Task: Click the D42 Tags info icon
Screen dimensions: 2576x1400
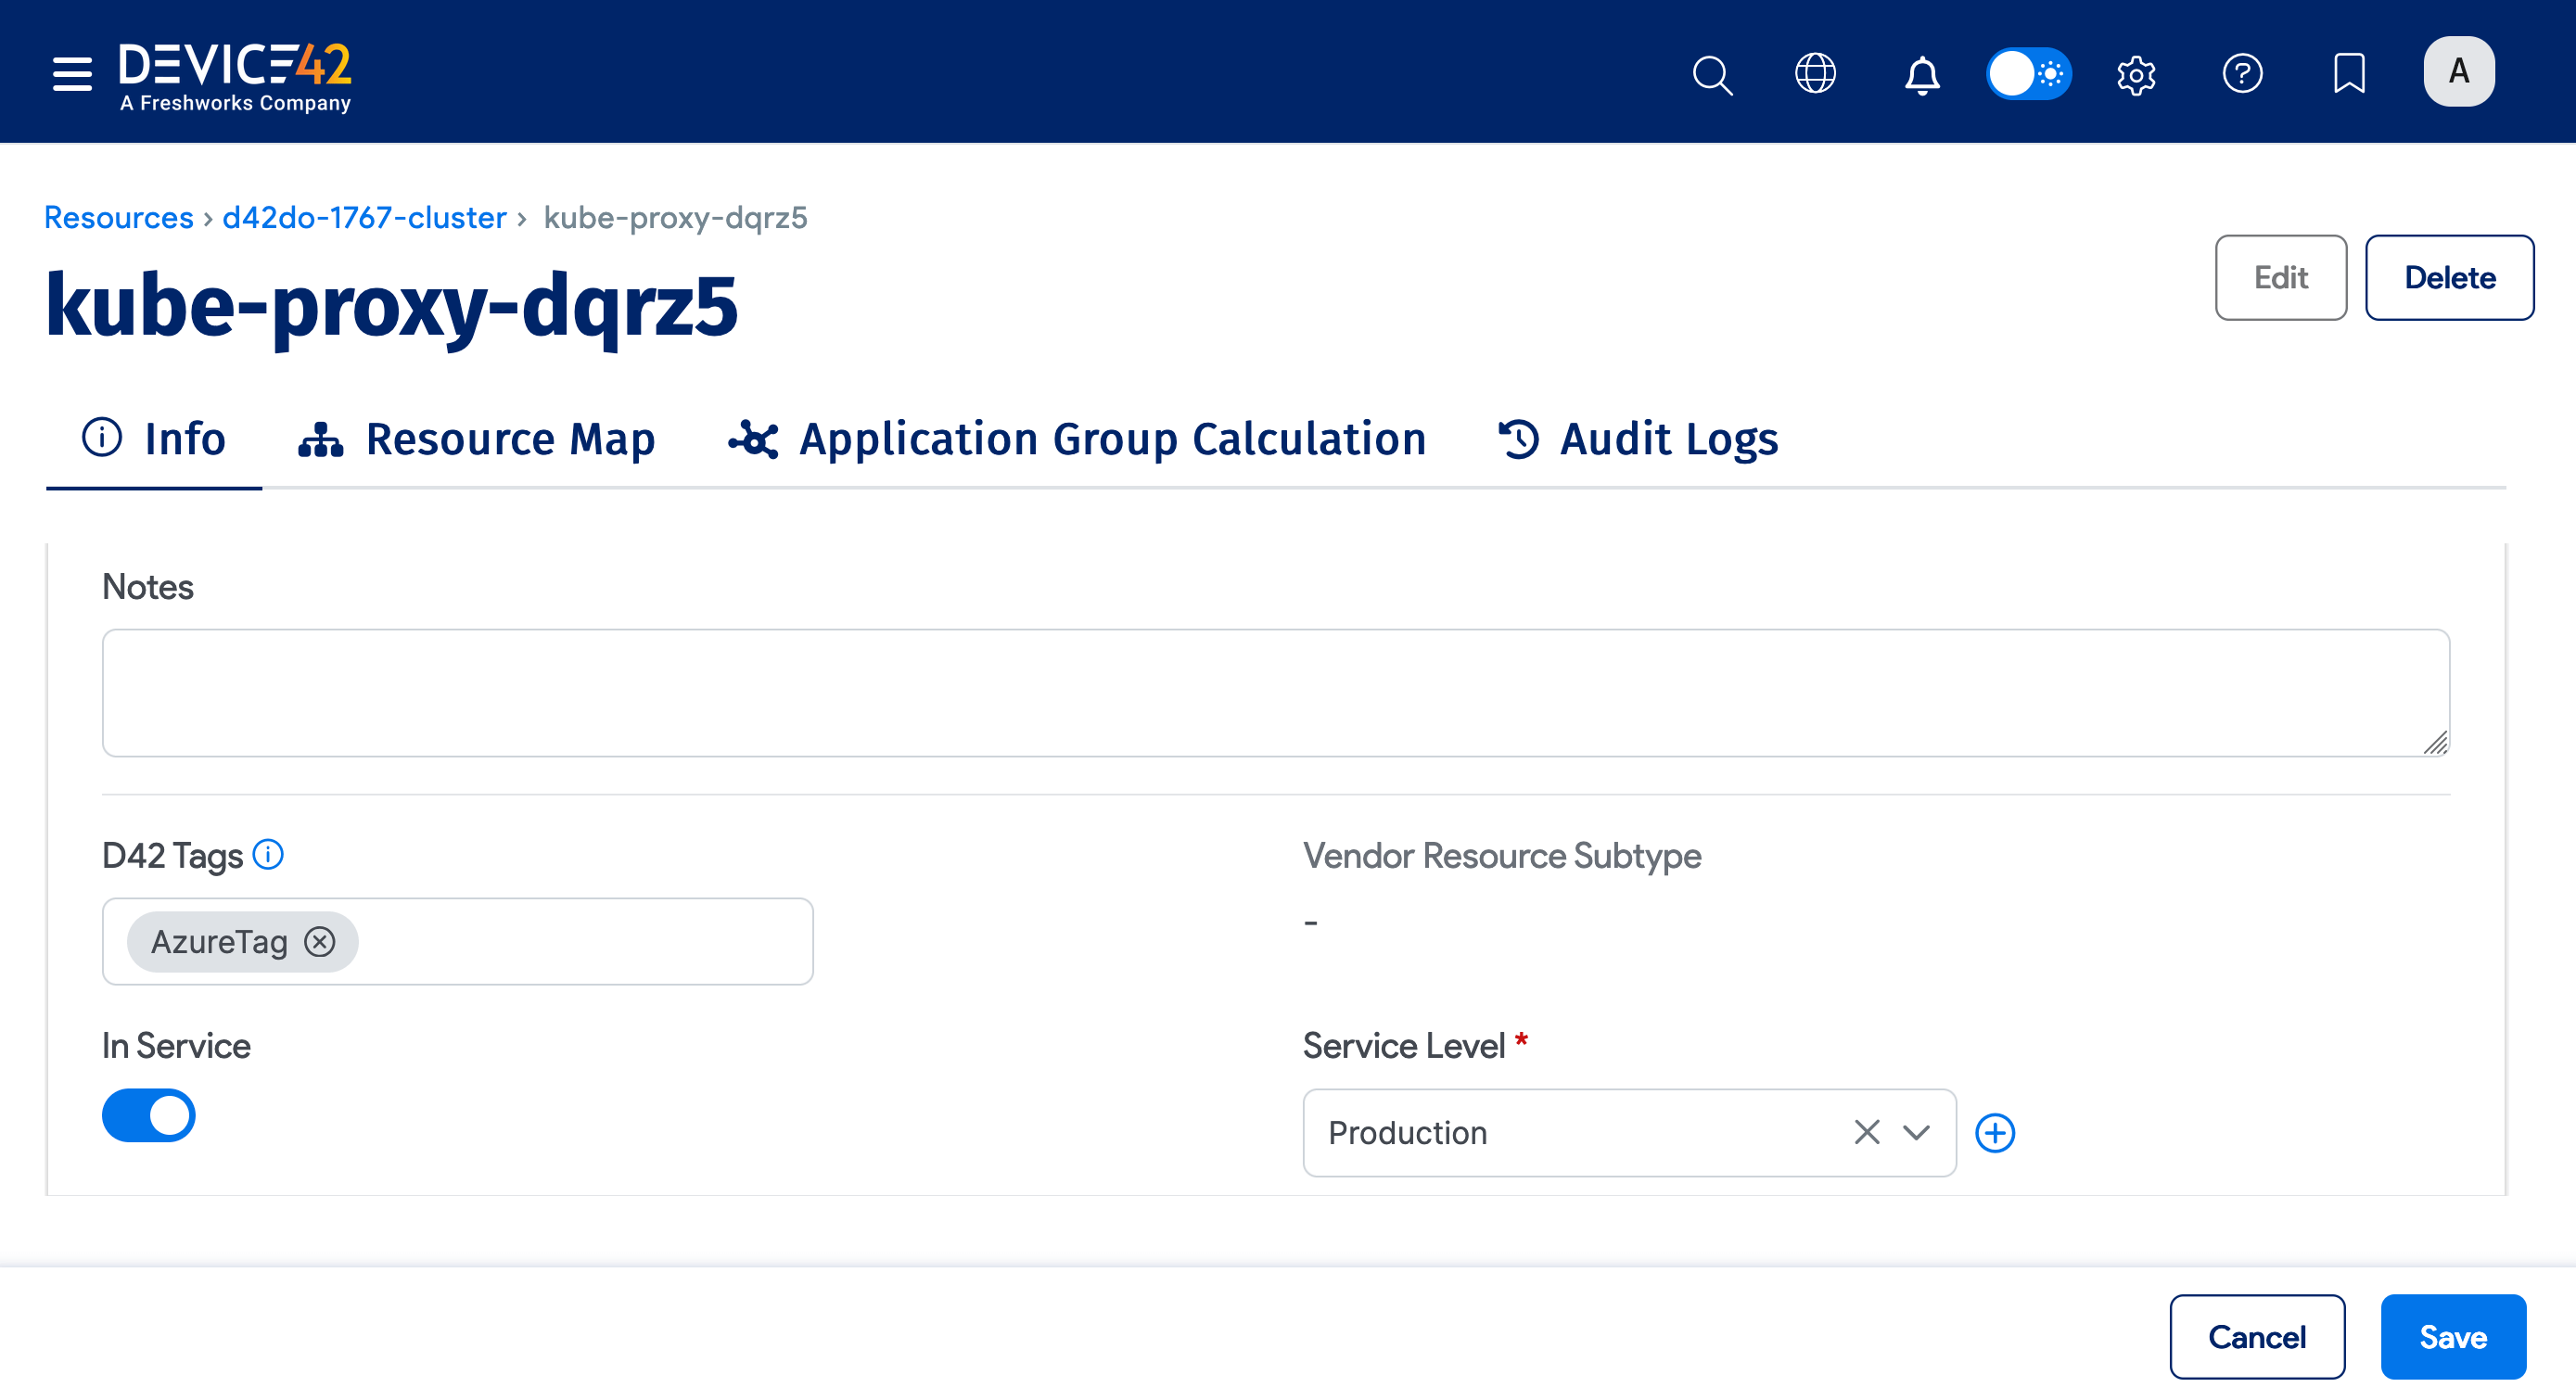Action: tap(268, 855)
